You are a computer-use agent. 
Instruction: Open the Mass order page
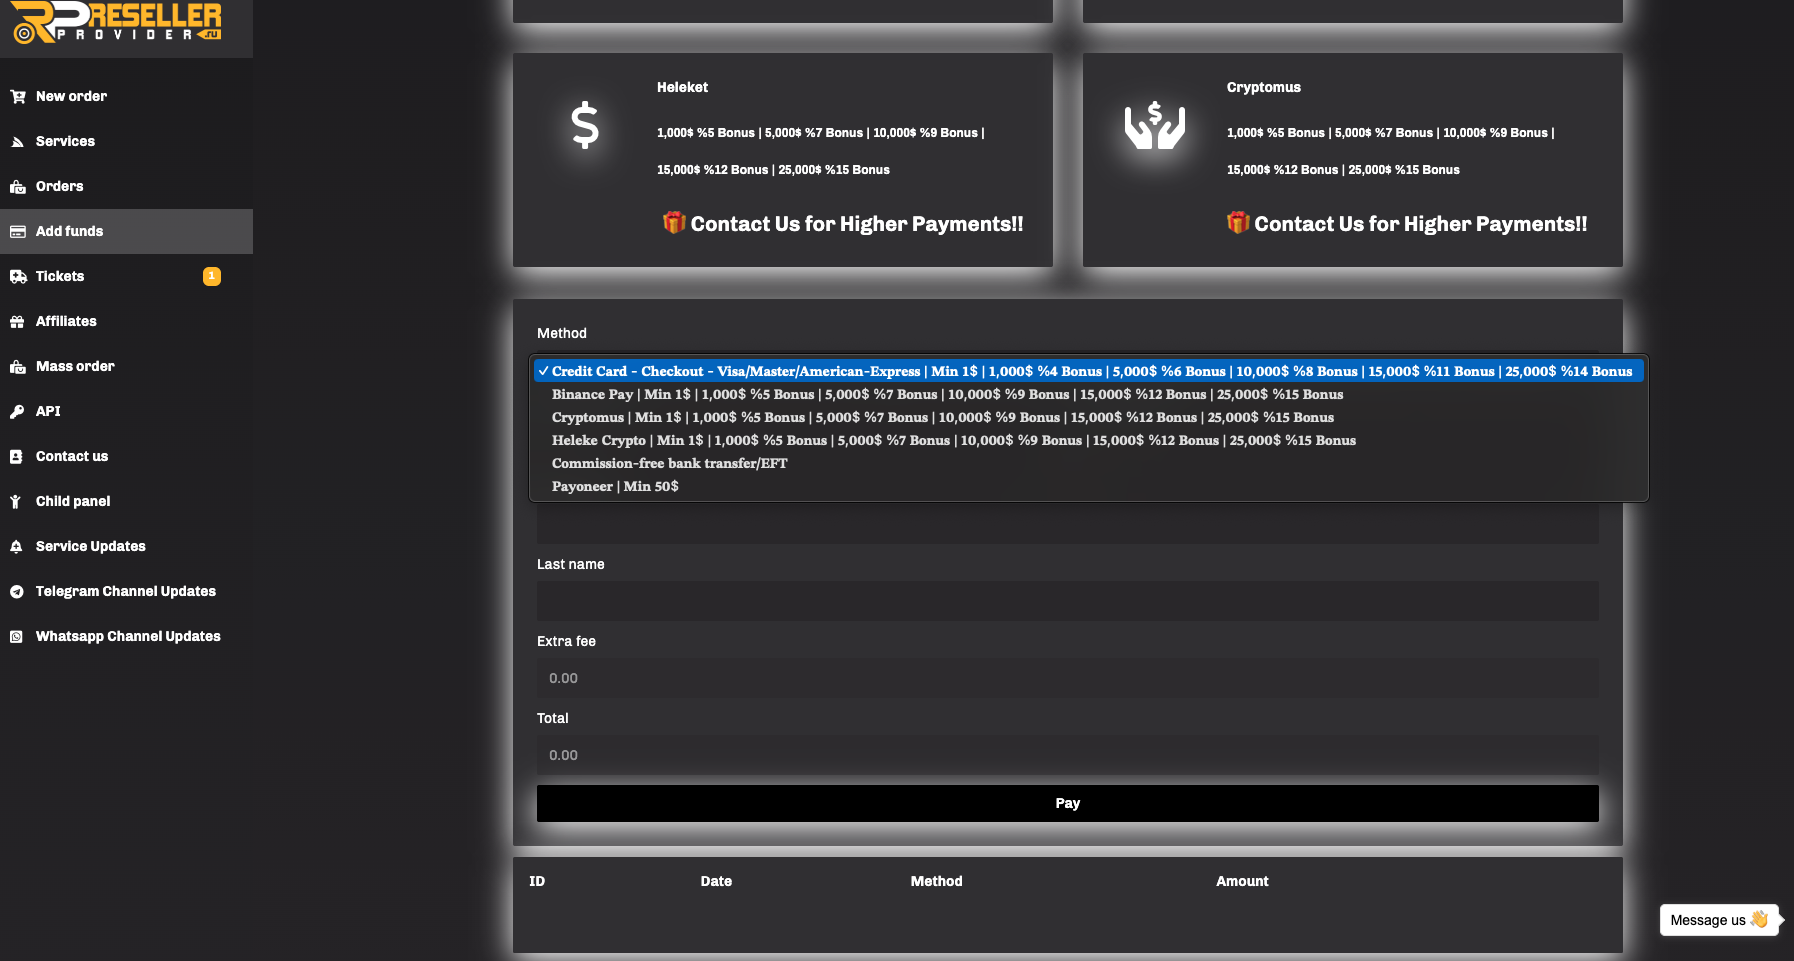[x=75, y=367]
